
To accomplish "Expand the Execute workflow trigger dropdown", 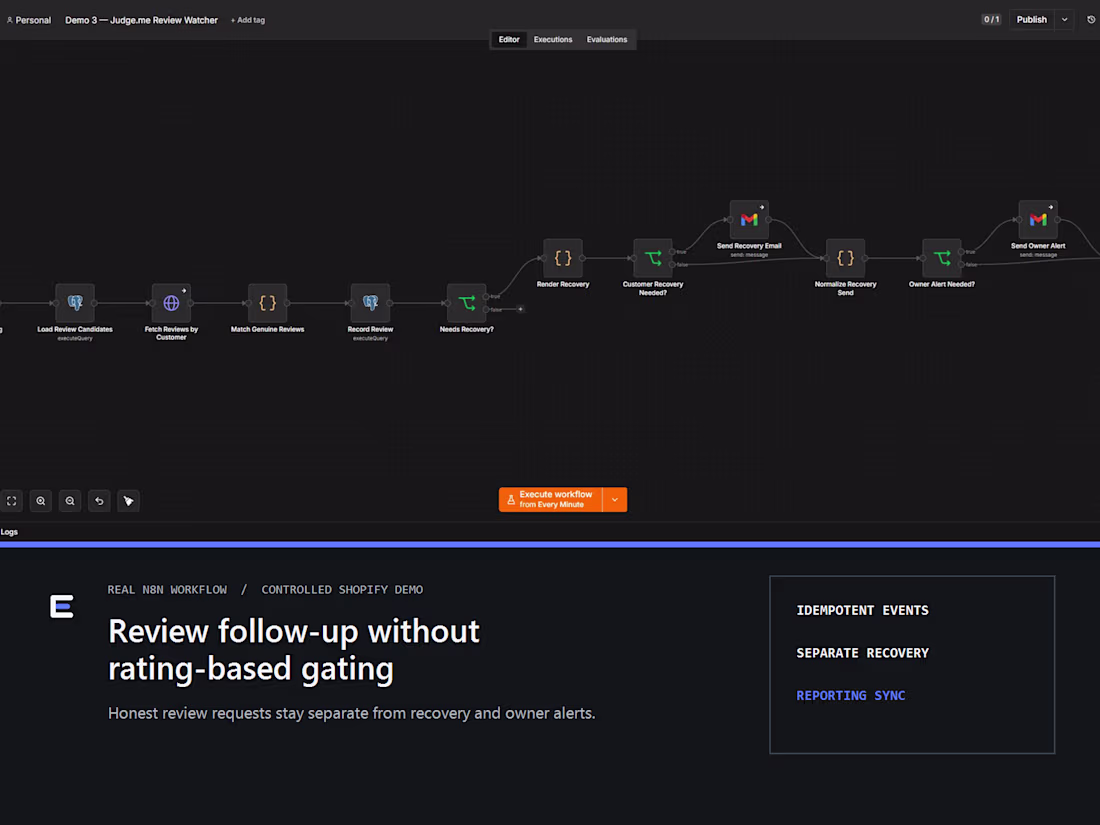I will pyautogui.click(x=615, y=499).
